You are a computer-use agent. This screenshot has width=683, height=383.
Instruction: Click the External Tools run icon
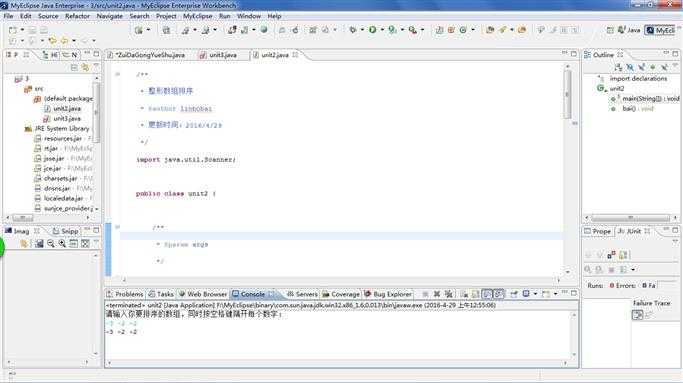tap(413, 30)
